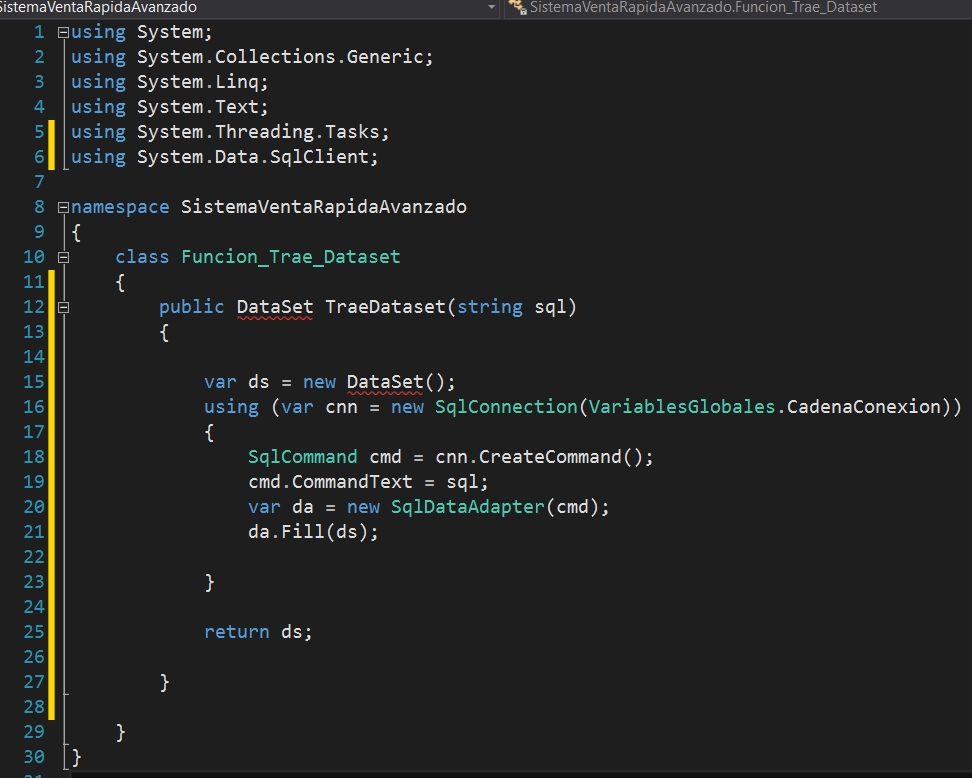Click the dropdown arrow beside SistemaVentaRapidaAvanzado
The height and width of the screenshot is (778, 972).
pyautogui.click(x=491, y=8)
